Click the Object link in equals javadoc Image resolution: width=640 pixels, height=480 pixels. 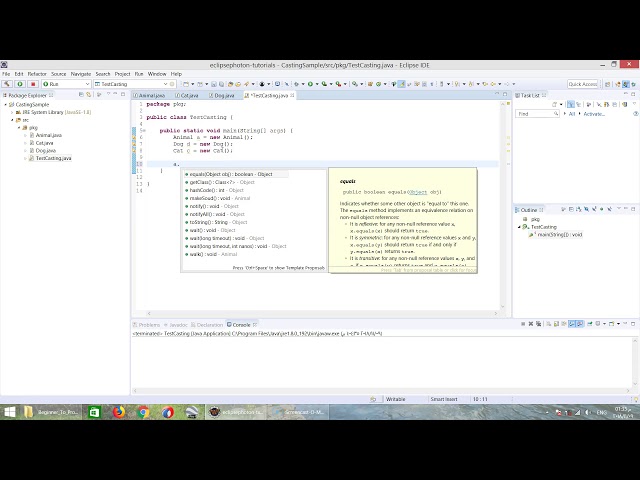pyautogui.click(x=418, y=192)
